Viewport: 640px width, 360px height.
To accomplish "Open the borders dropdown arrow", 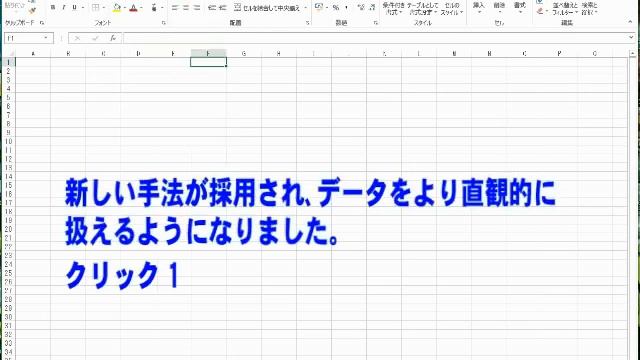I will pos(104,8).
